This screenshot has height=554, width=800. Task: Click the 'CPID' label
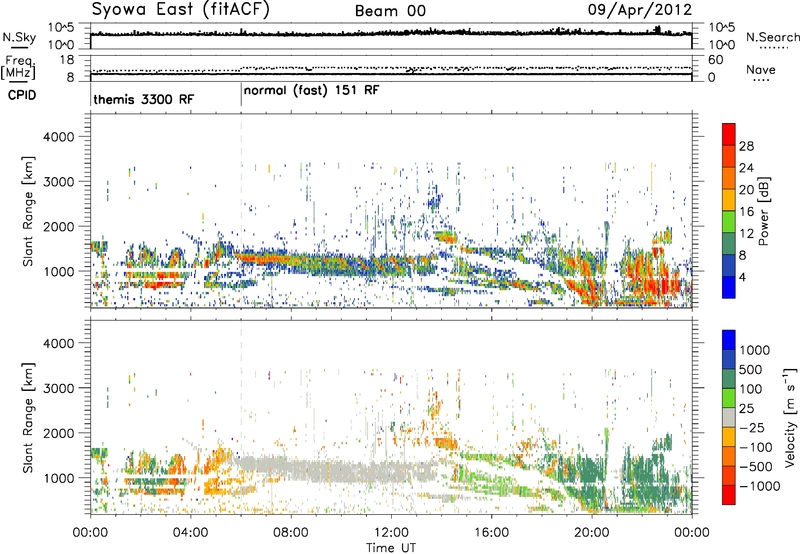pyautogui.click(x=22, y=95)
